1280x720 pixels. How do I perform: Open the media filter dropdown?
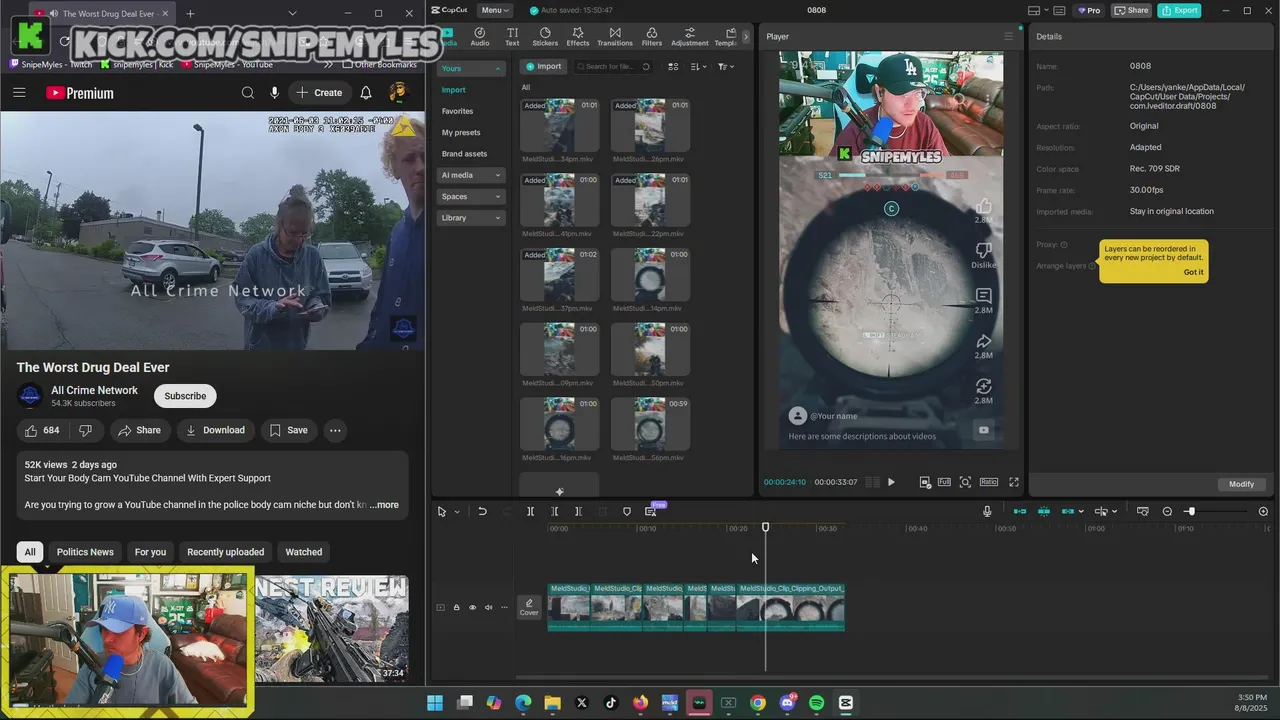point(727,66)
